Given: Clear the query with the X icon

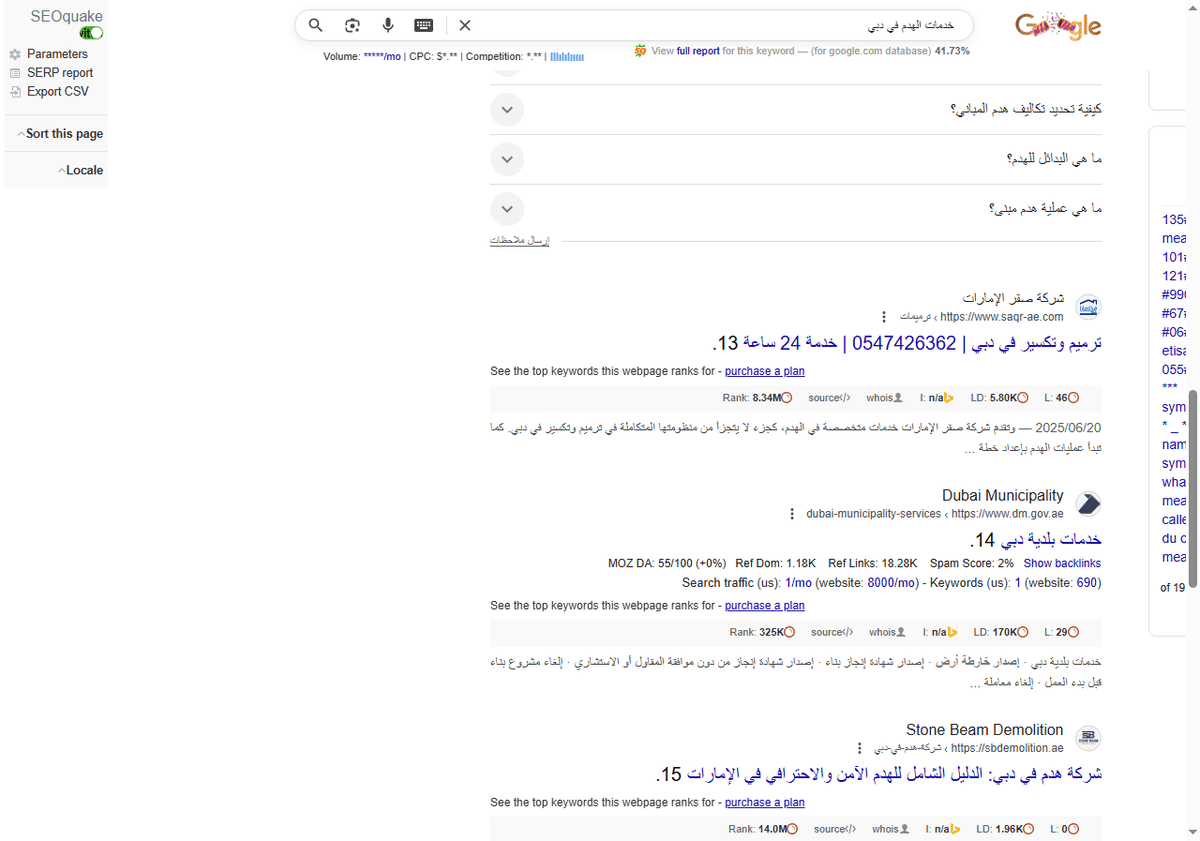Looking at the screenshot, I should tap(464, 25).
